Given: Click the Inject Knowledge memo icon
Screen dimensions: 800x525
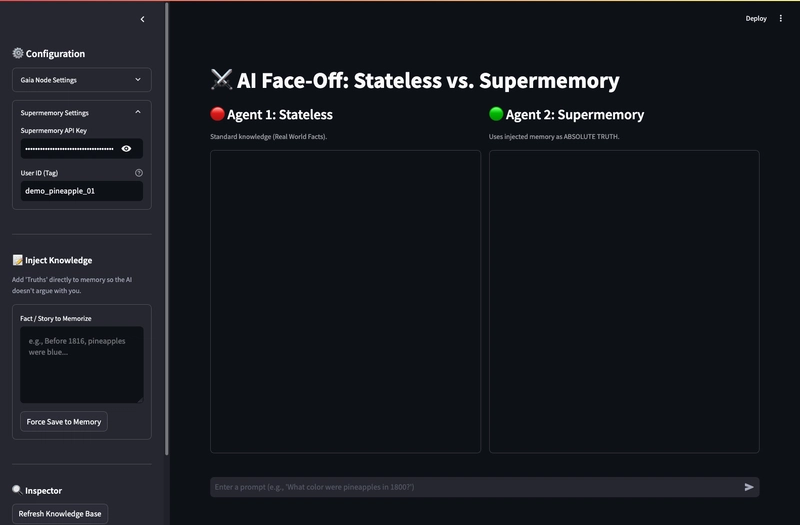Looking at the screenshot, I should pyautogui.click(x=17, y=260).
